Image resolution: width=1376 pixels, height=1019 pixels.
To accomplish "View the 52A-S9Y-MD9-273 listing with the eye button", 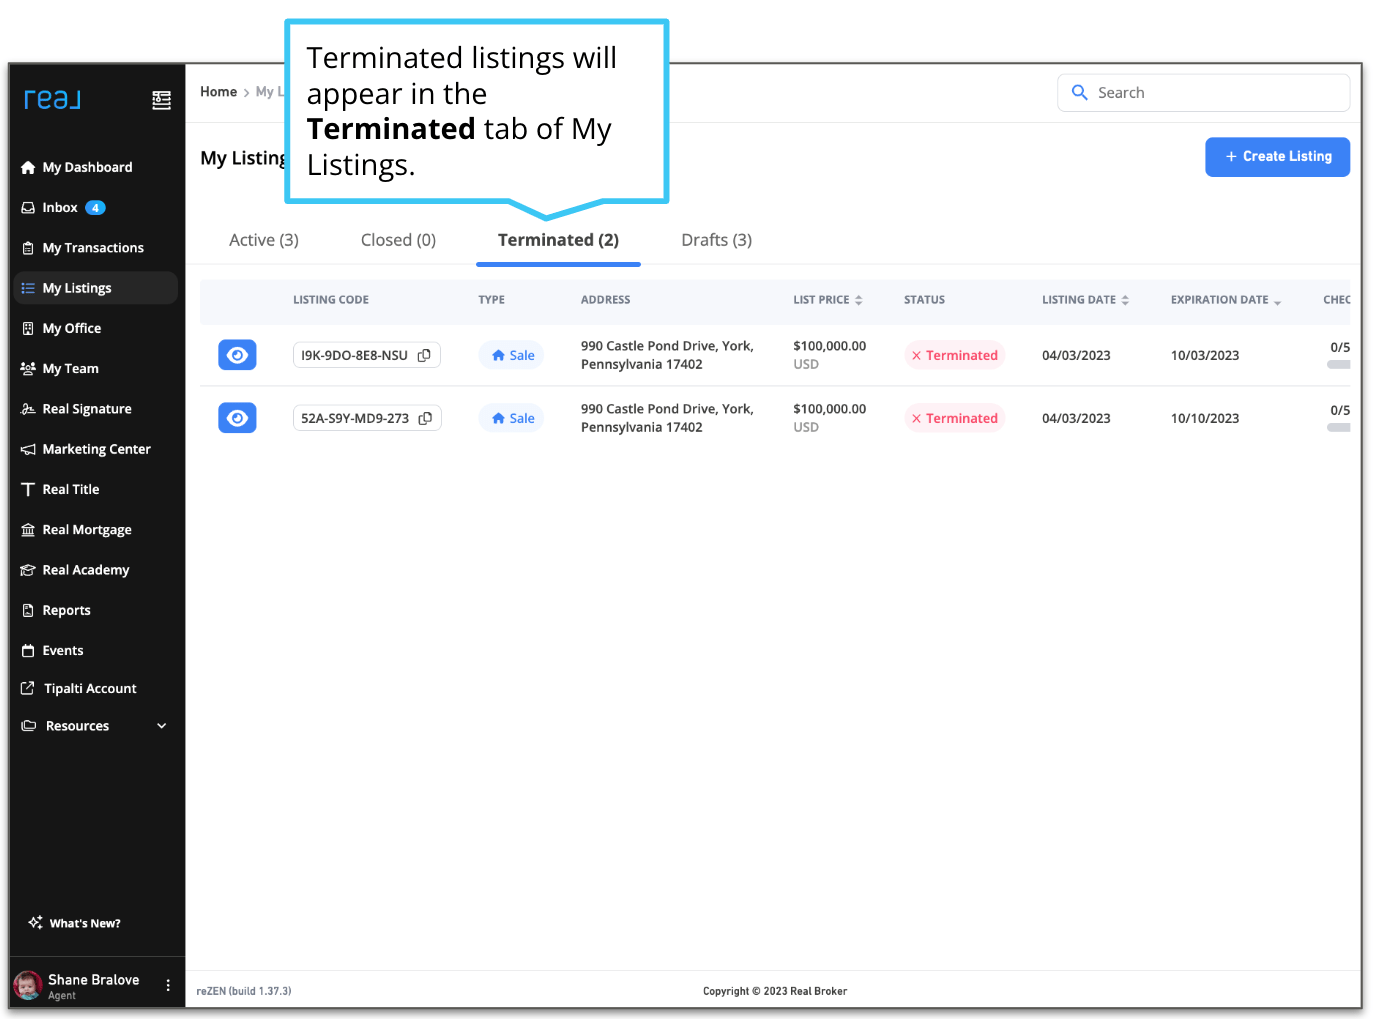I will (237, 417).
